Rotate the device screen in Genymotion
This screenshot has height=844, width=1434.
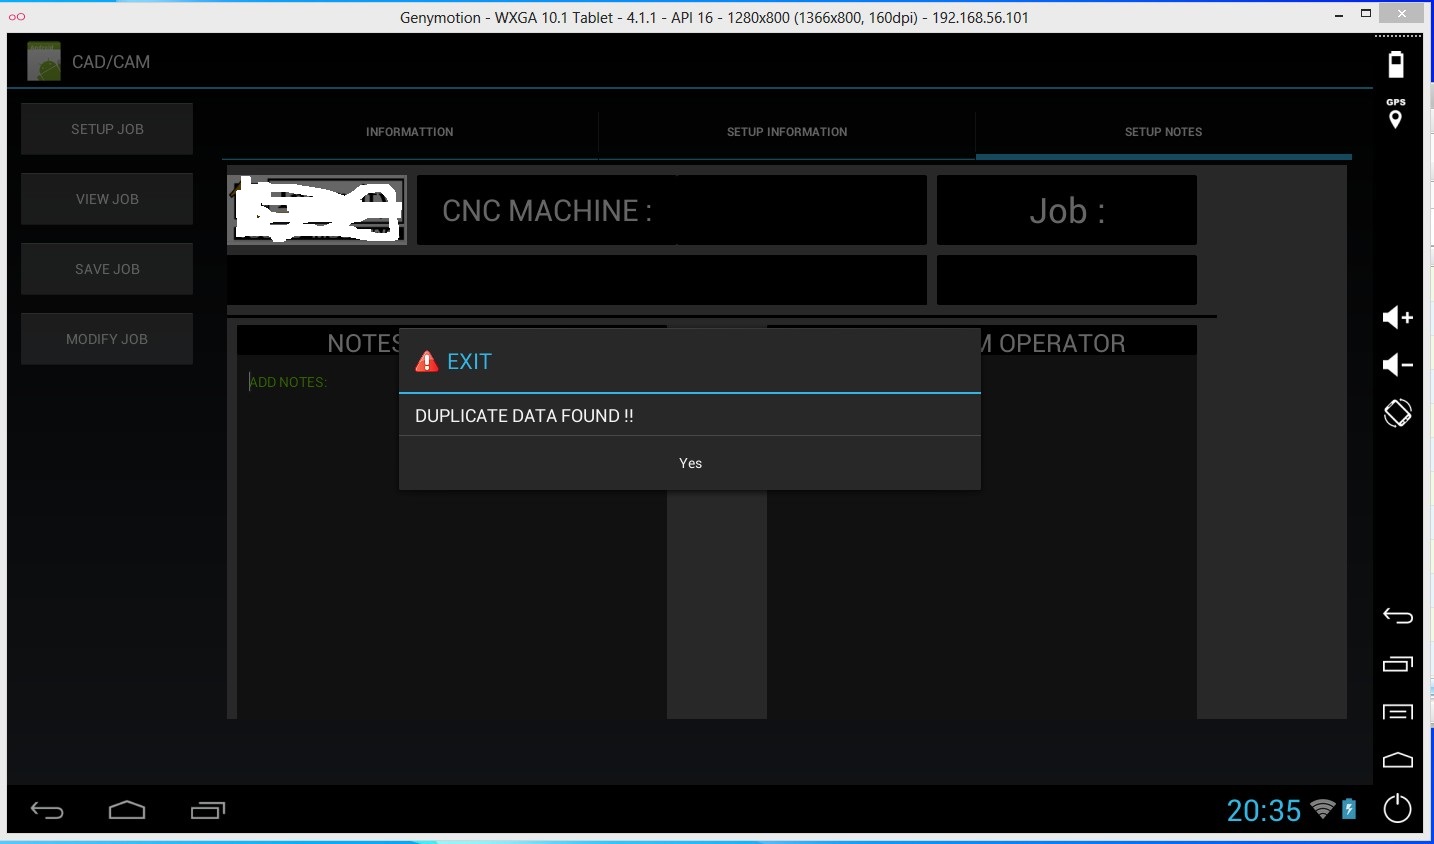point(1397,413)
